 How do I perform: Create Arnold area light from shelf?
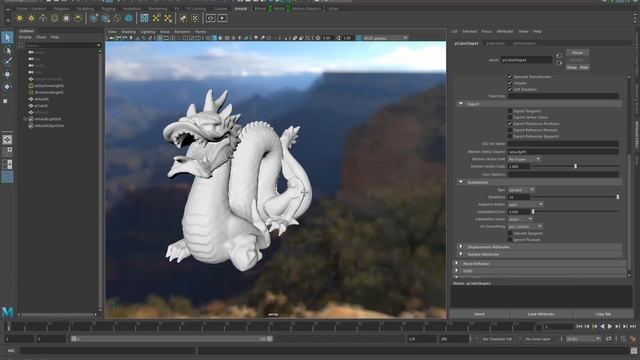pos(20,18)
